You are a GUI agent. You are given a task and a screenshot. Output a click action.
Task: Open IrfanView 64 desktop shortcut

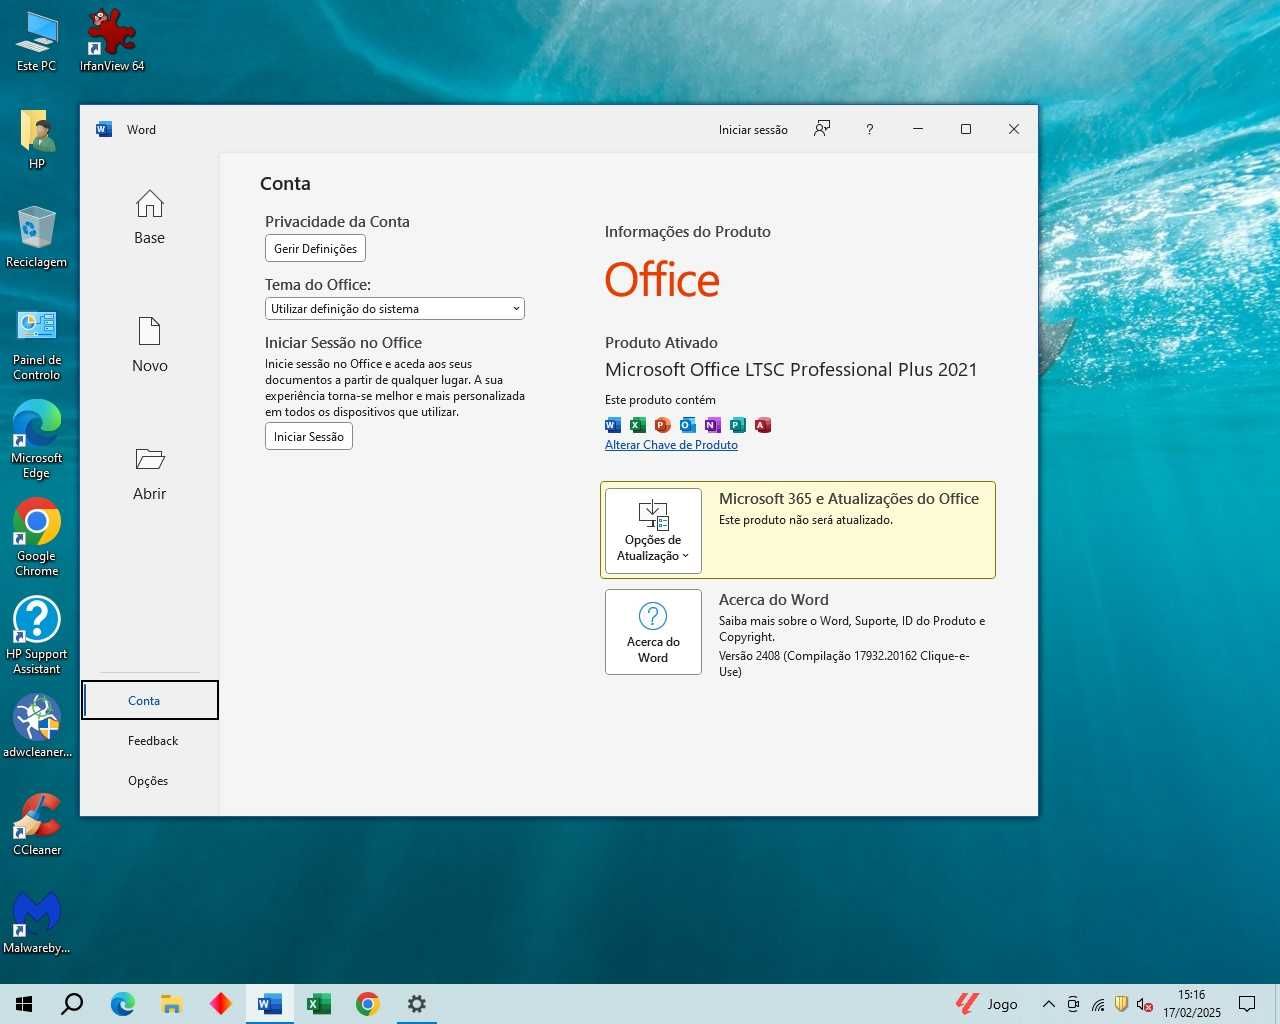point(112,42)
